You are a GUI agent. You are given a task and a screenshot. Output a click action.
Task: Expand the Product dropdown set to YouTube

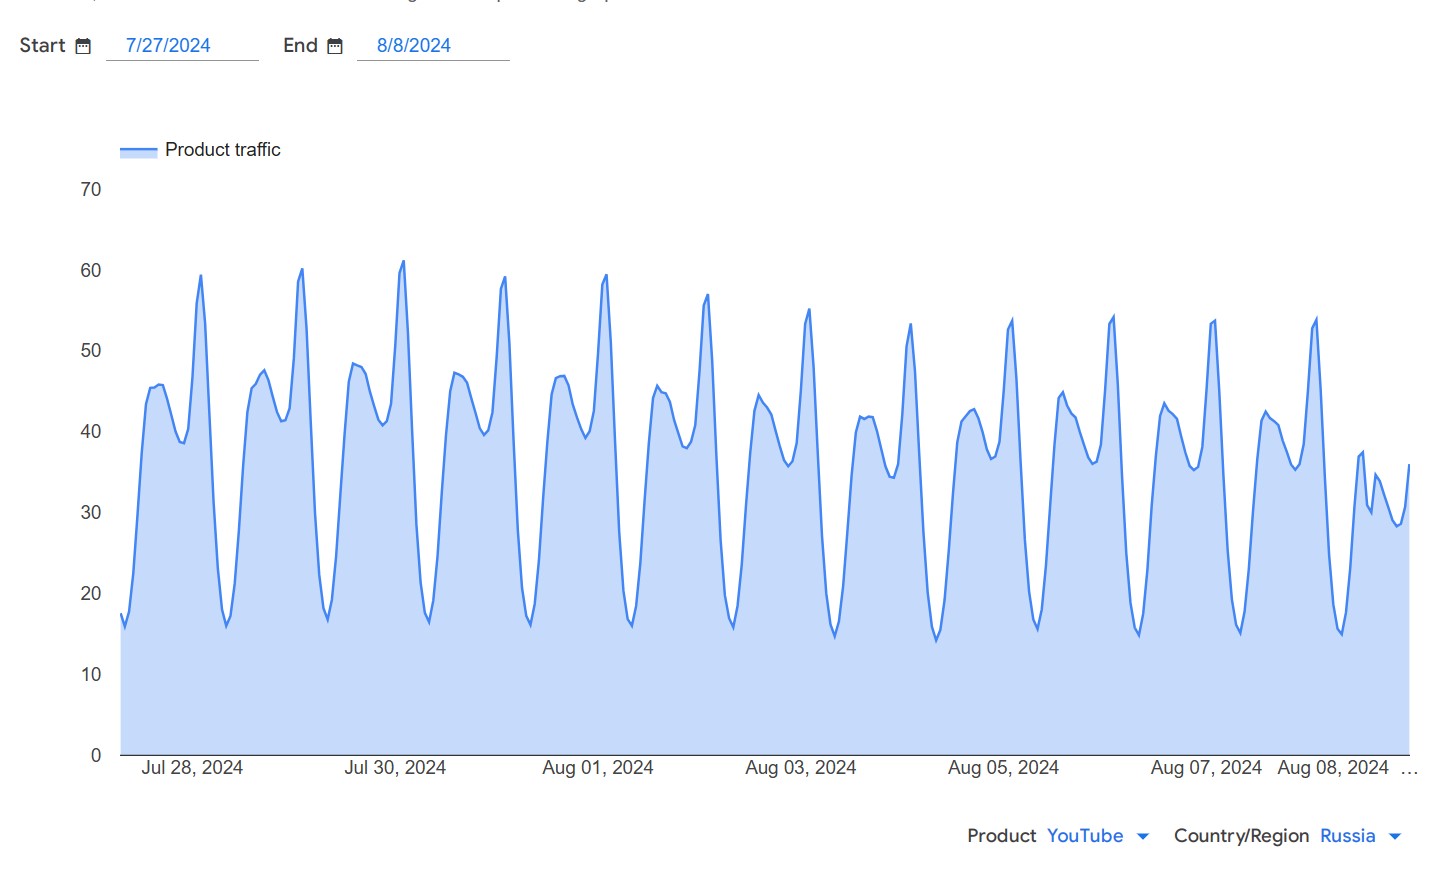point(1085,836)
